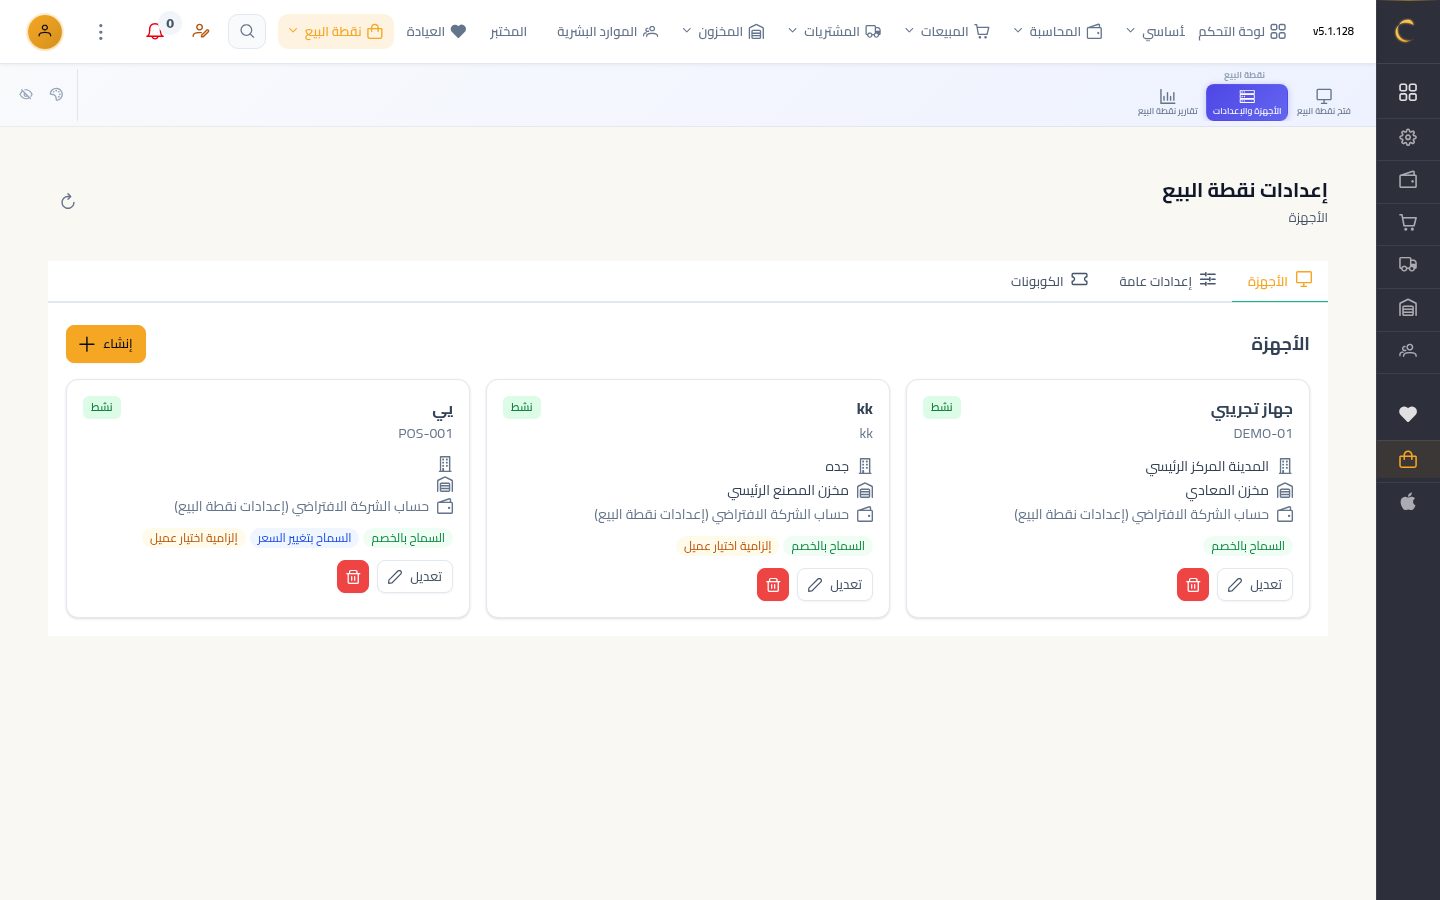This screenshot has width=1440, height=900.
Task: Click the search magnifier button
Action: [x=247, y=32]
